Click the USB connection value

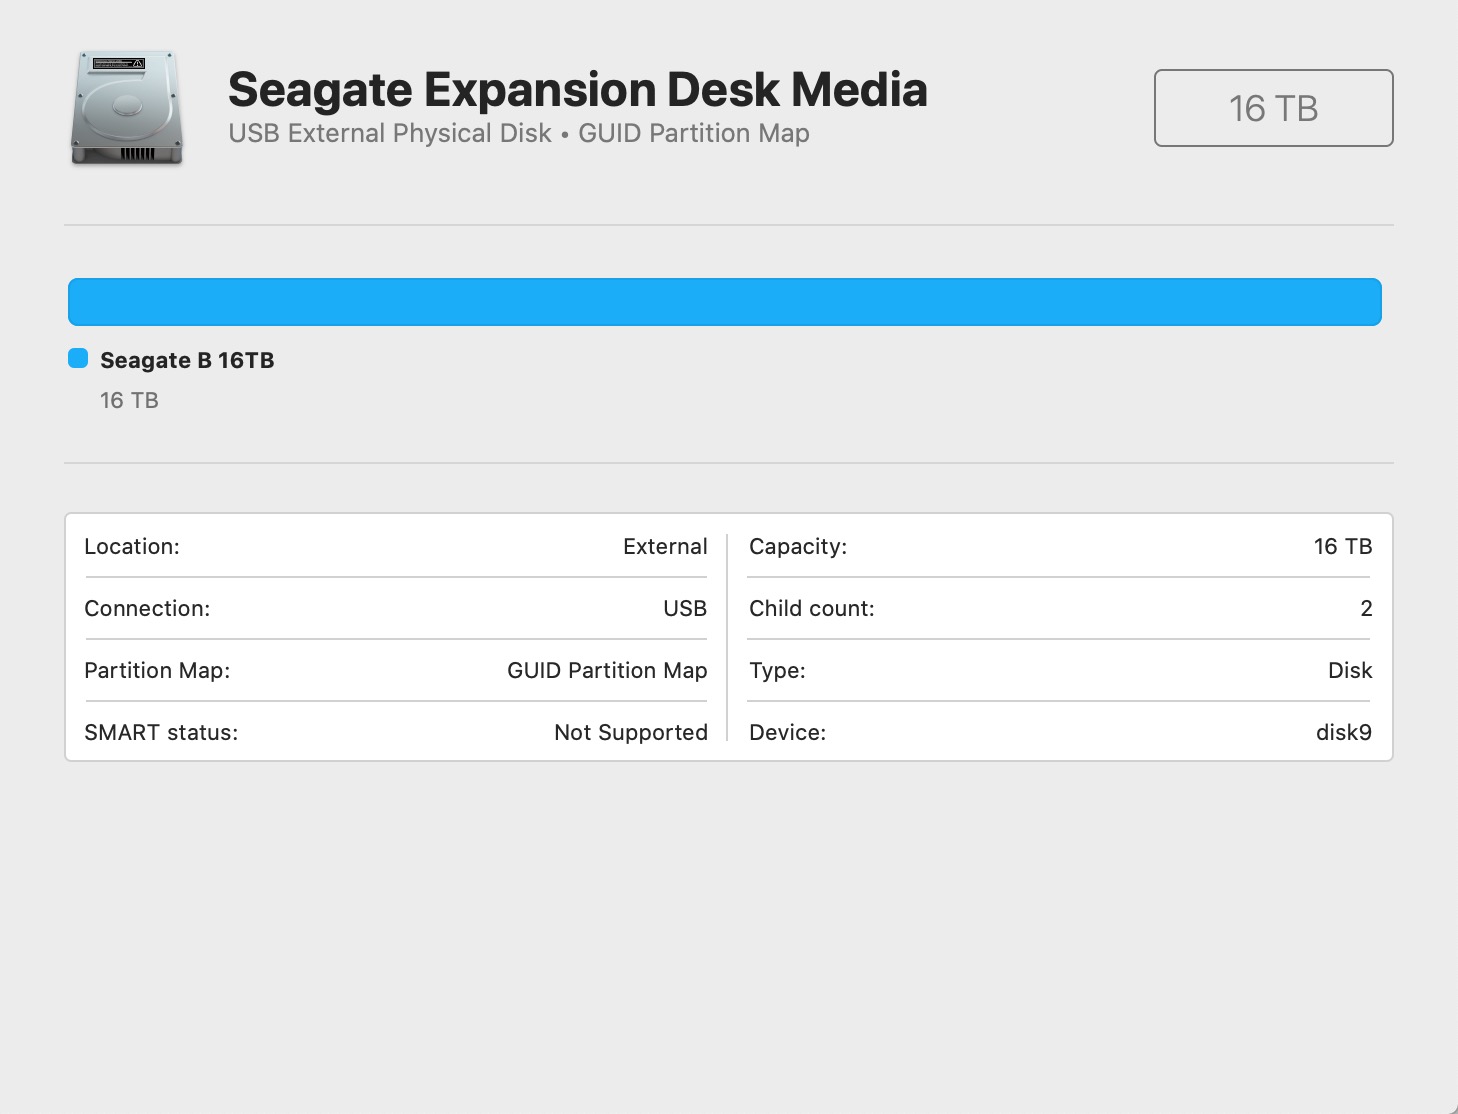(685, 609)
